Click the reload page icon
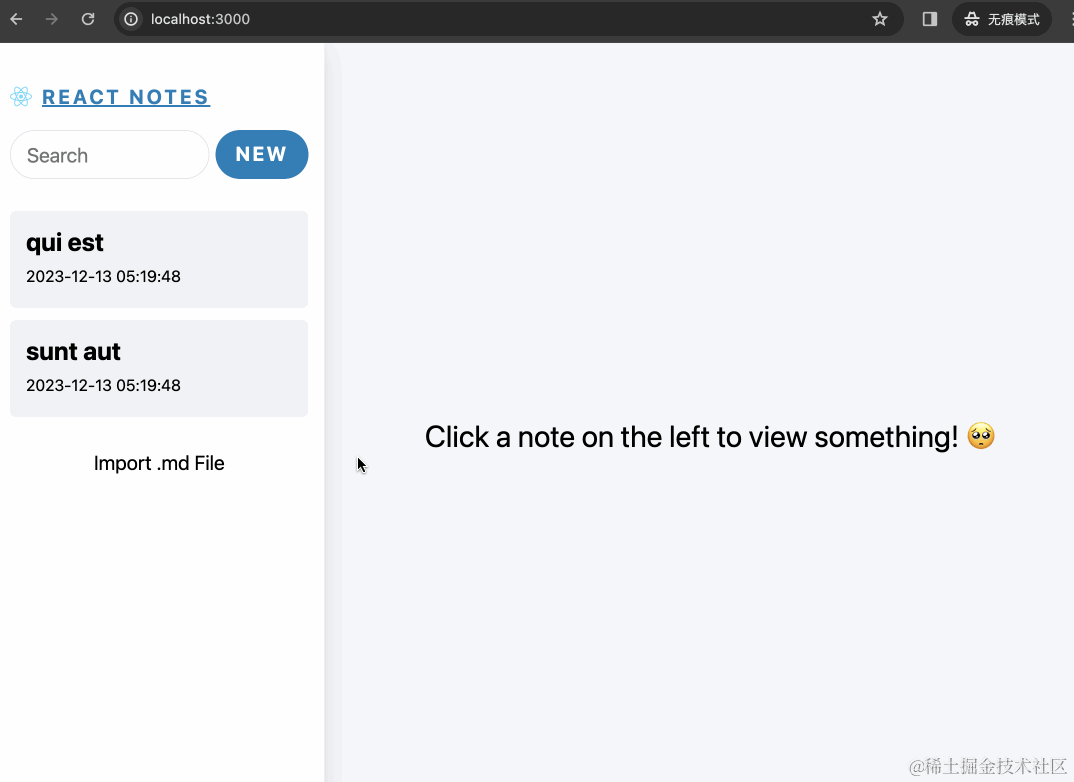Viewport: 1074px width, 782px height. pos(87,18)
